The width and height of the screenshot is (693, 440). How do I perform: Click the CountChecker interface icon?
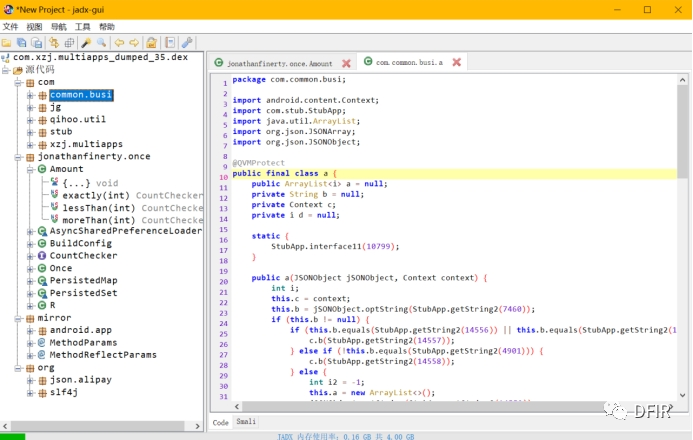pyautogui.click(x=42, y=256)
